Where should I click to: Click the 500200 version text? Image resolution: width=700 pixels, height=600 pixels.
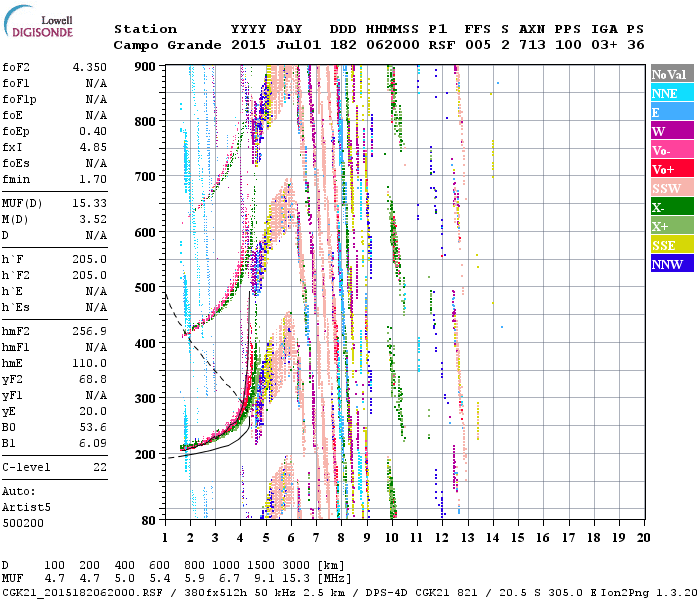(x=23, y=523)
